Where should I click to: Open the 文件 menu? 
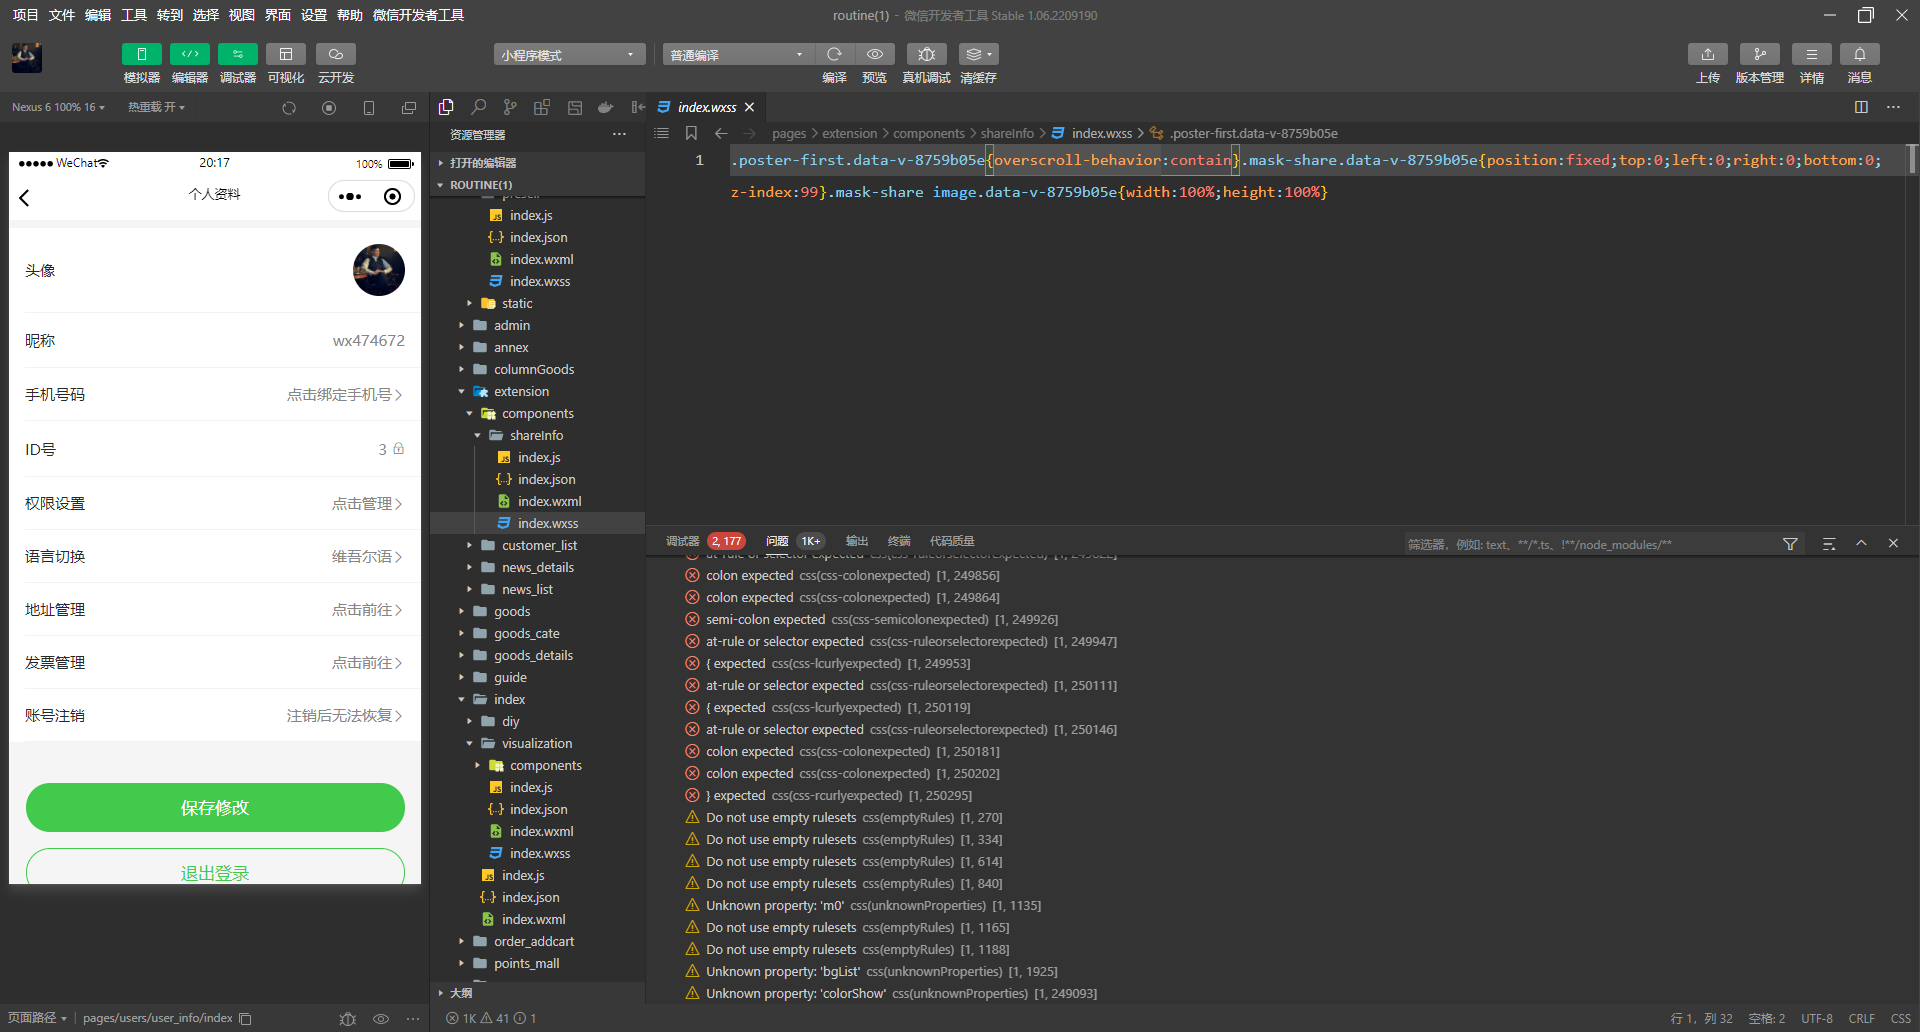tap(62, 15)
